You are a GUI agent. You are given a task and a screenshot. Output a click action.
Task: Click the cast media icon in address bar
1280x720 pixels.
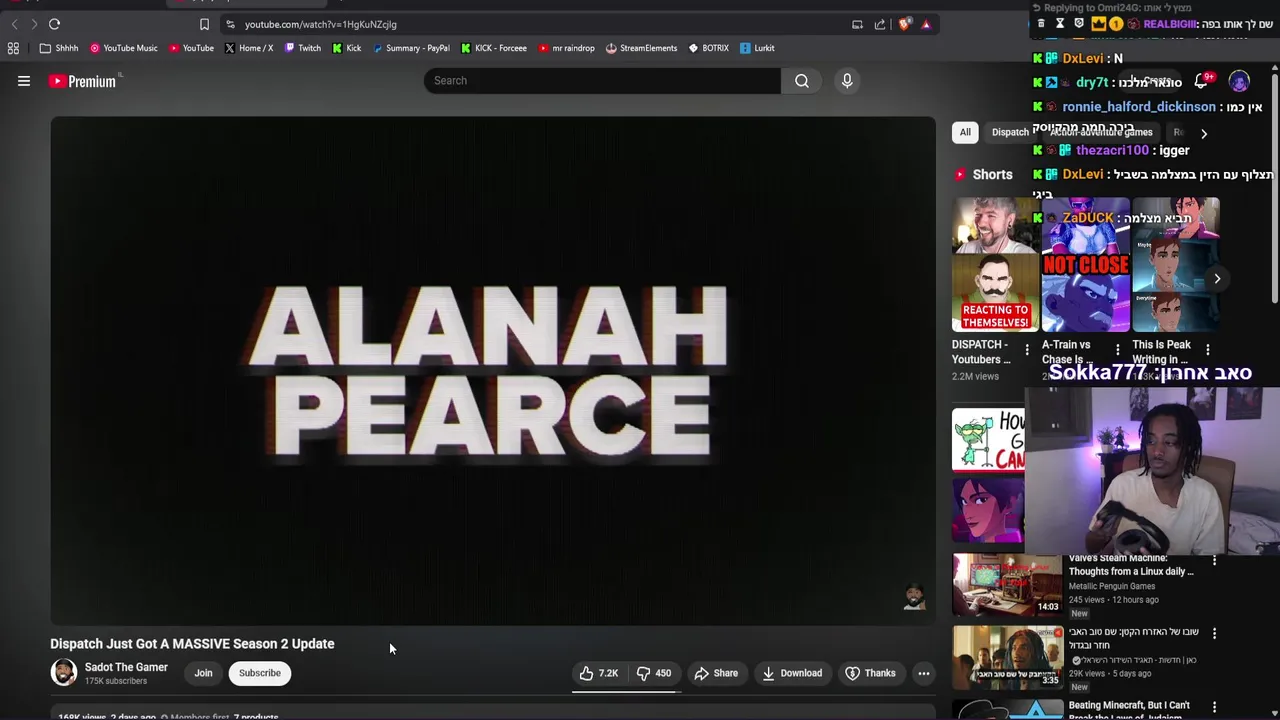pyautogui.click(x=857, y=24)
